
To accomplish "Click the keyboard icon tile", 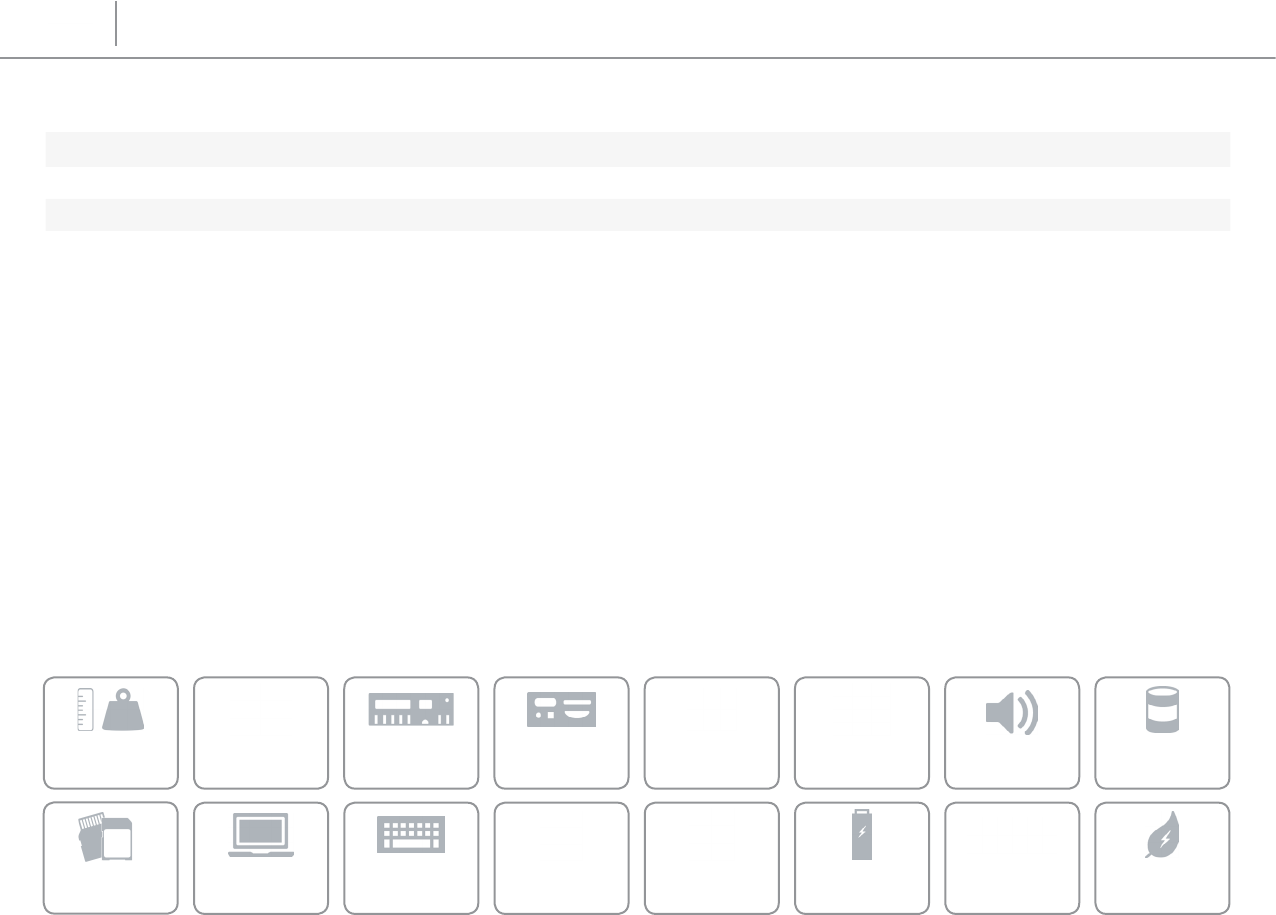I will coord(411,858).
